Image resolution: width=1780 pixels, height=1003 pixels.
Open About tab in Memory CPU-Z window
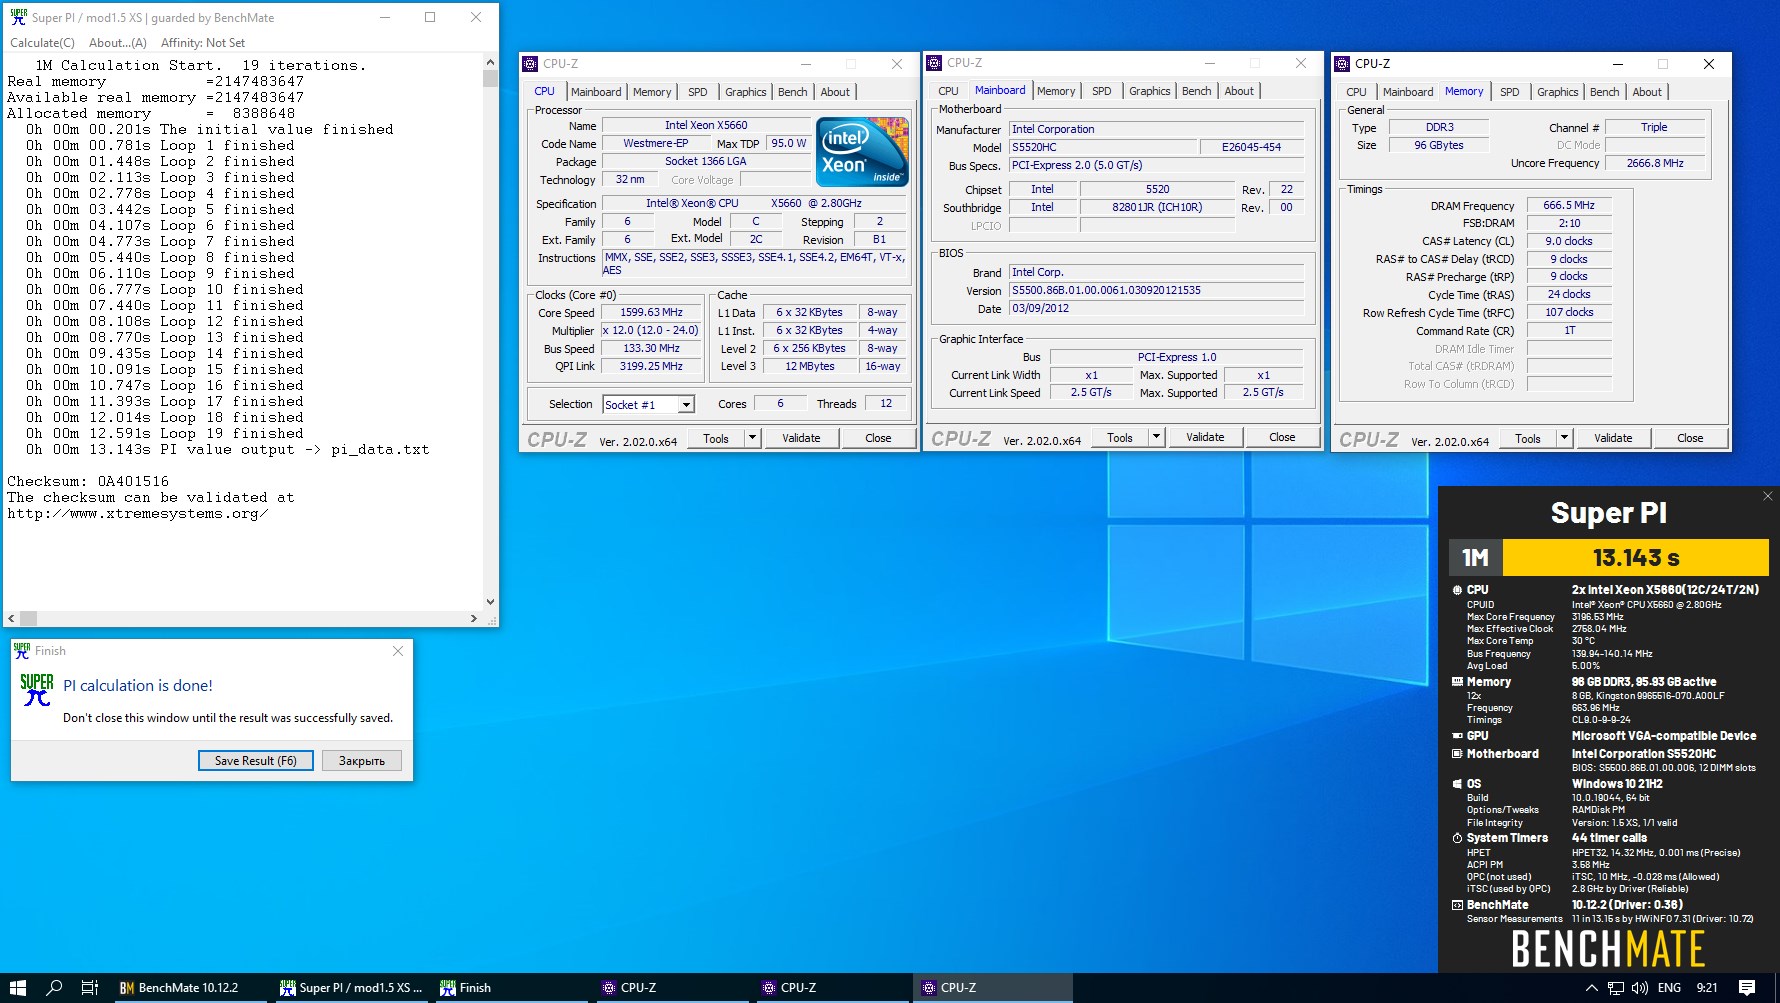coord(1647,92)
